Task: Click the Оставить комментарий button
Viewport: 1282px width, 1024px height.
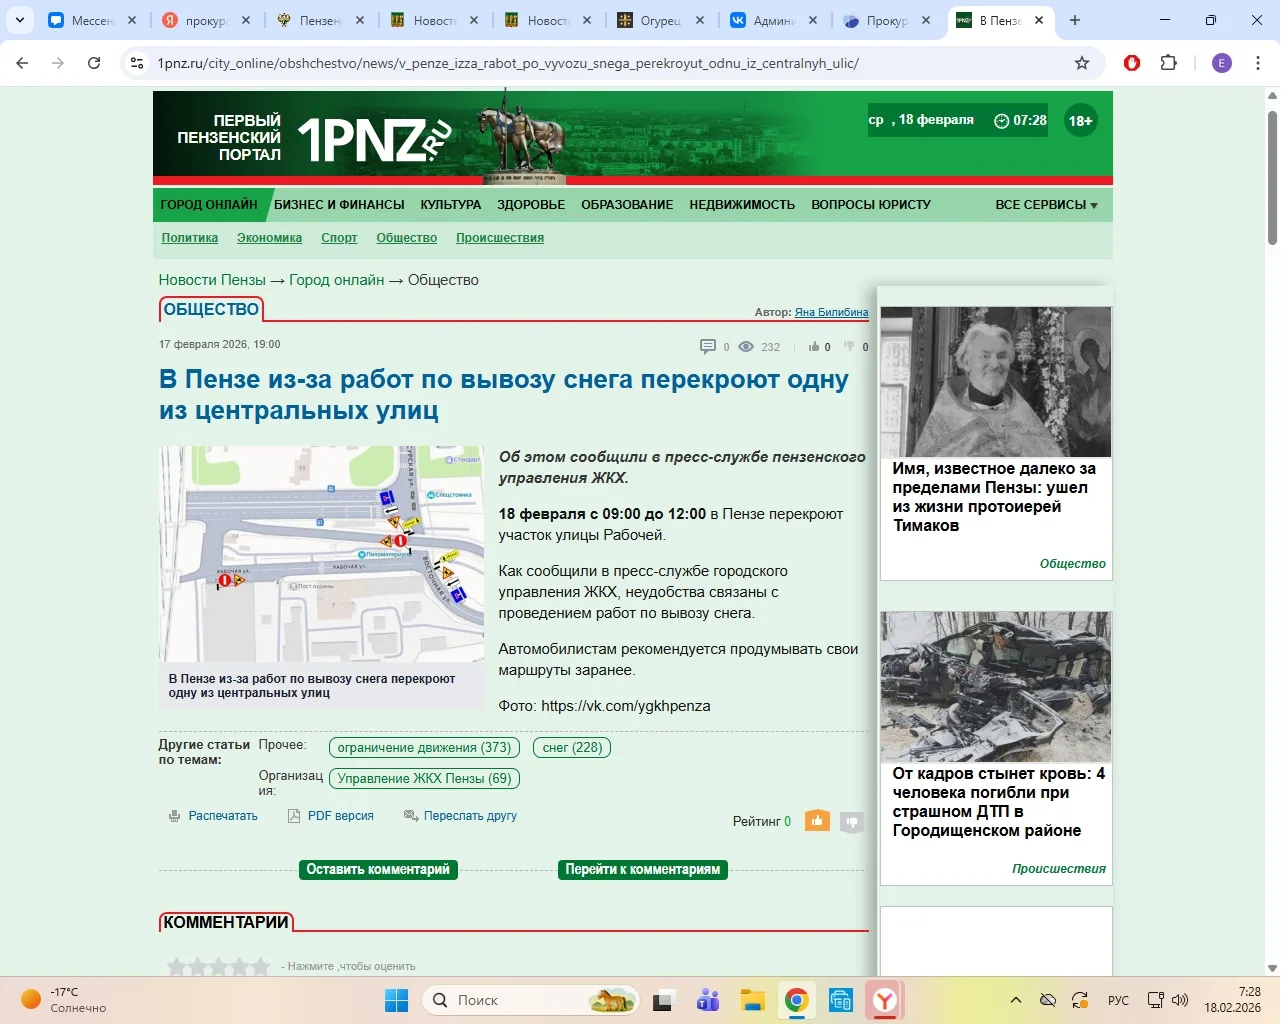Action: (378, 870)
